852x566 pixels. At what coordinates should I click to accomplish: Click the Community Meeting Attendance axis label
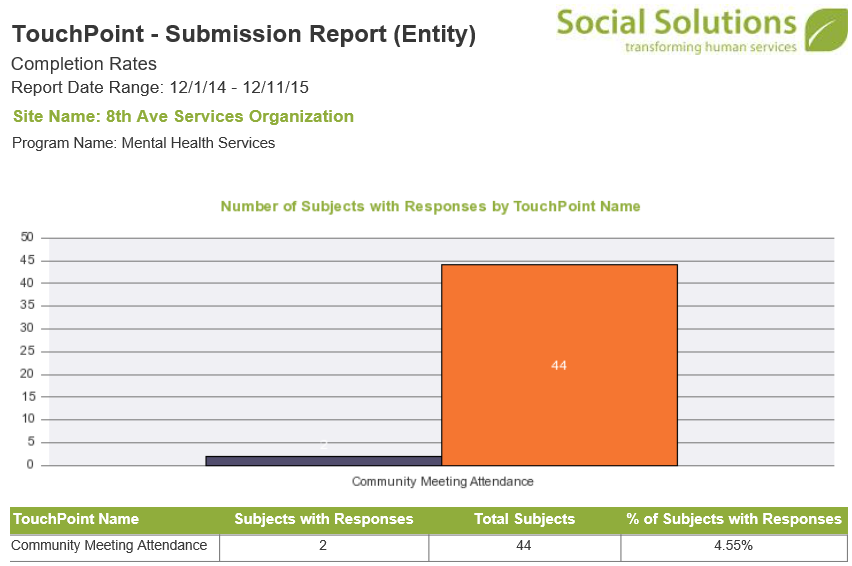pos(442,481)
